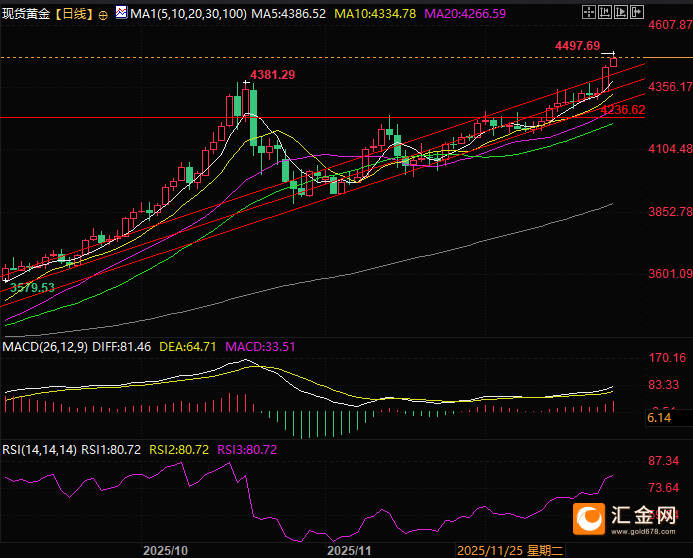Click the latest candlestick near 4497.69
Screen dimensions: 693x558
point(613,61)
